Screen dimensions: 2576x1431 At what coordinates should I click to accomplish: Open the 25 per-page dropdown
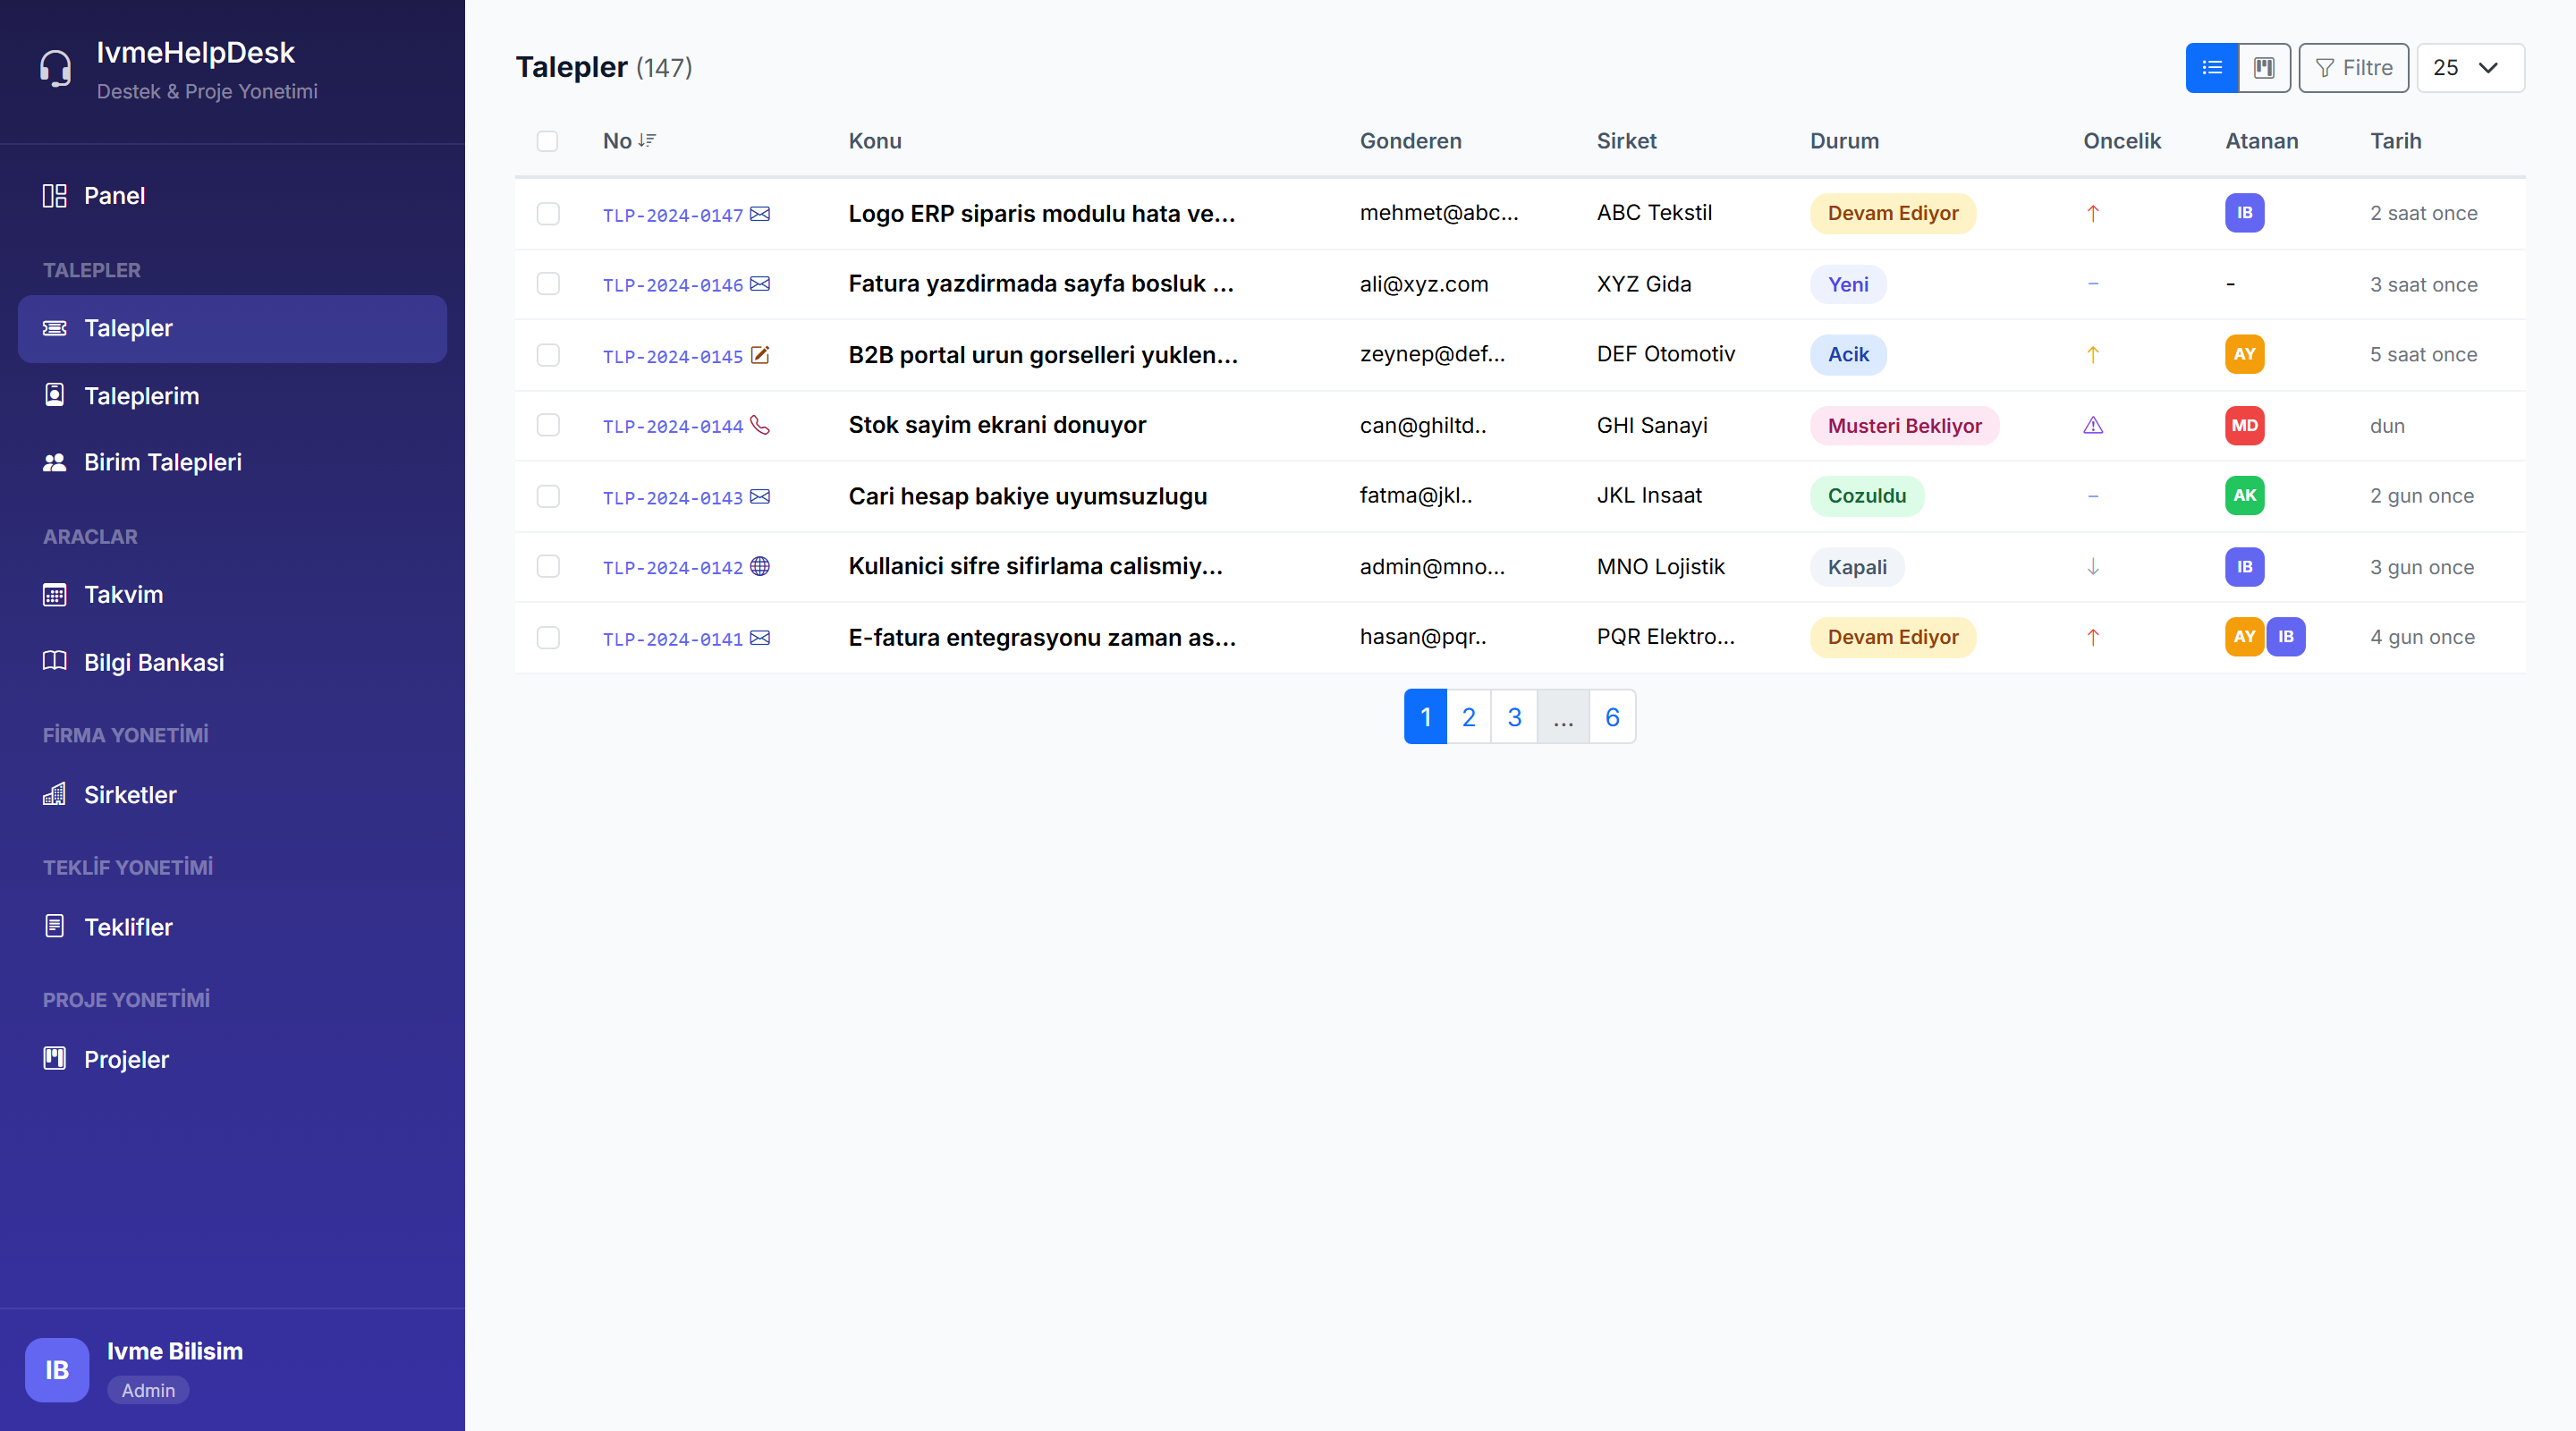(x=2469, y=67)
